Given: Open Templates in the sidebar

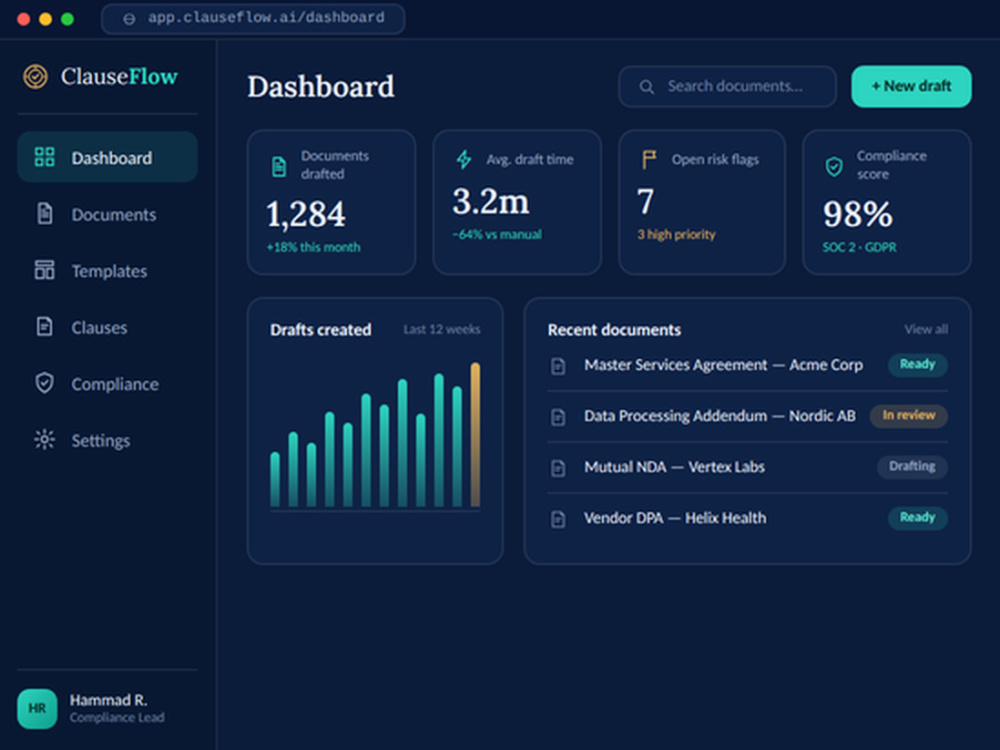Looking at the screenshot, I should click(107, 270).
